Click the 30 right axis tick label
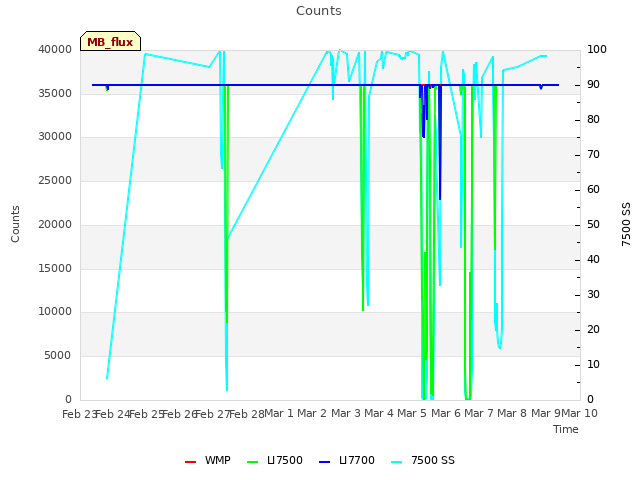This screenshot has width=640, height=480. 593,294
